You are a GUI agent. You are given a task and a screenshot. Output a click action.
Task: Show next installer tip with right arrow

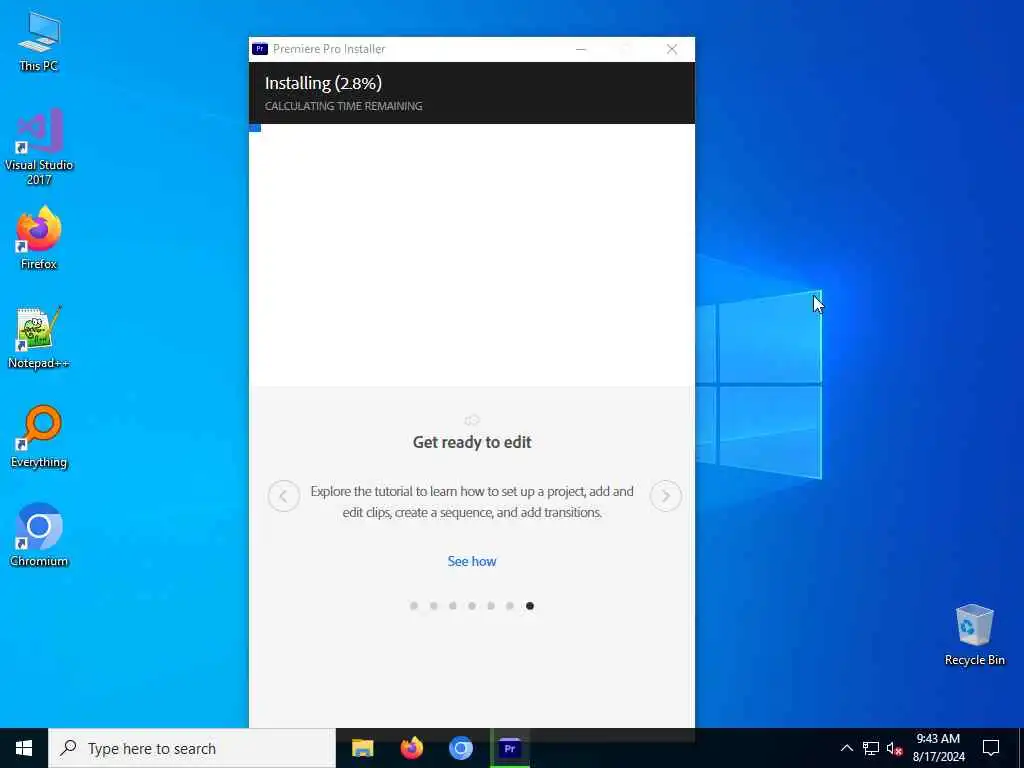(665, 496)
